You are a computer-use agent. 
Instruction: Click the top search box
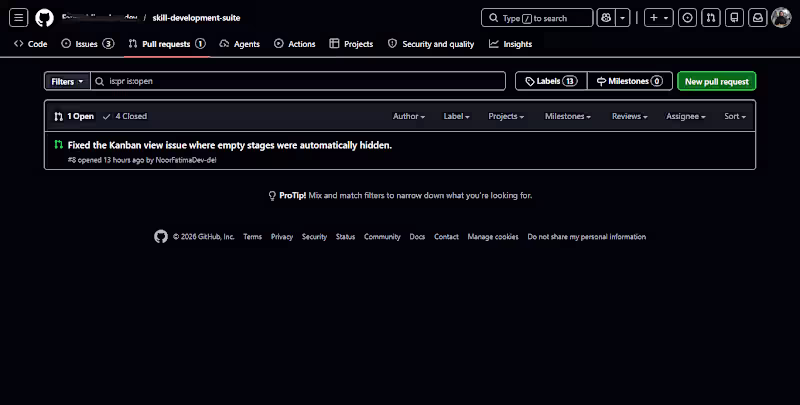click(537, 18)
